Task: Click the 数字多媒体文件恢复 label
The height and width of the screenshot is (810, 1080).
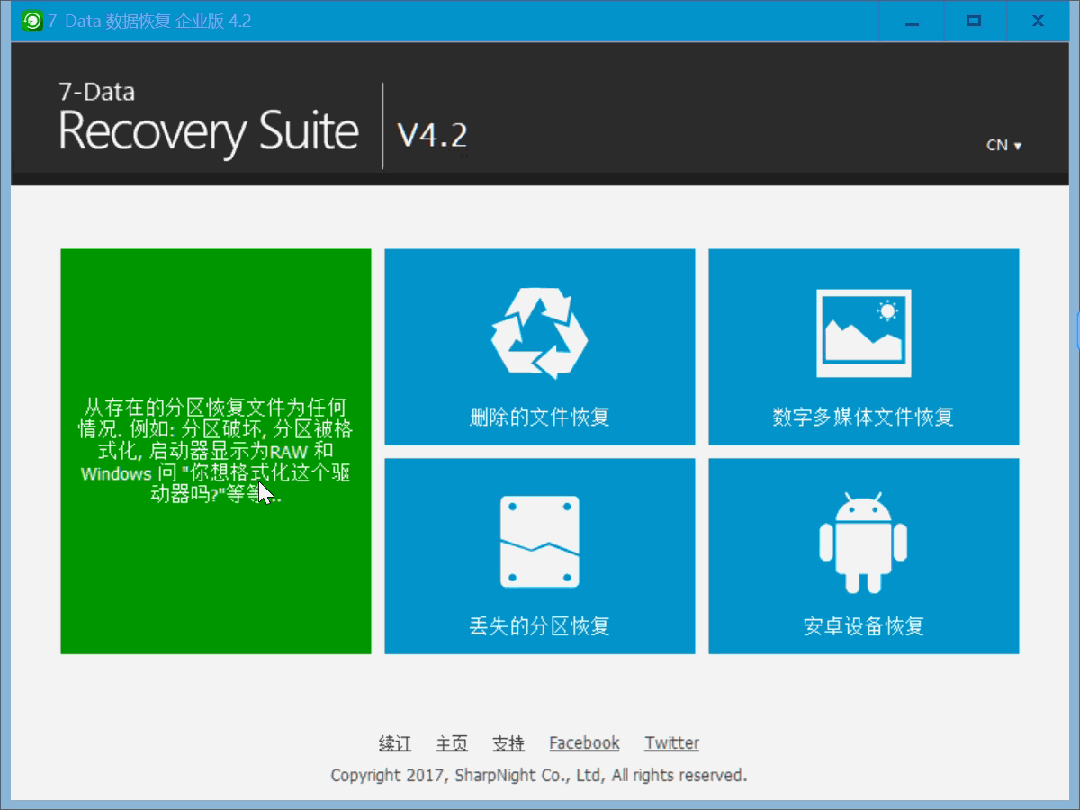Action: click(x=863, y=417)
